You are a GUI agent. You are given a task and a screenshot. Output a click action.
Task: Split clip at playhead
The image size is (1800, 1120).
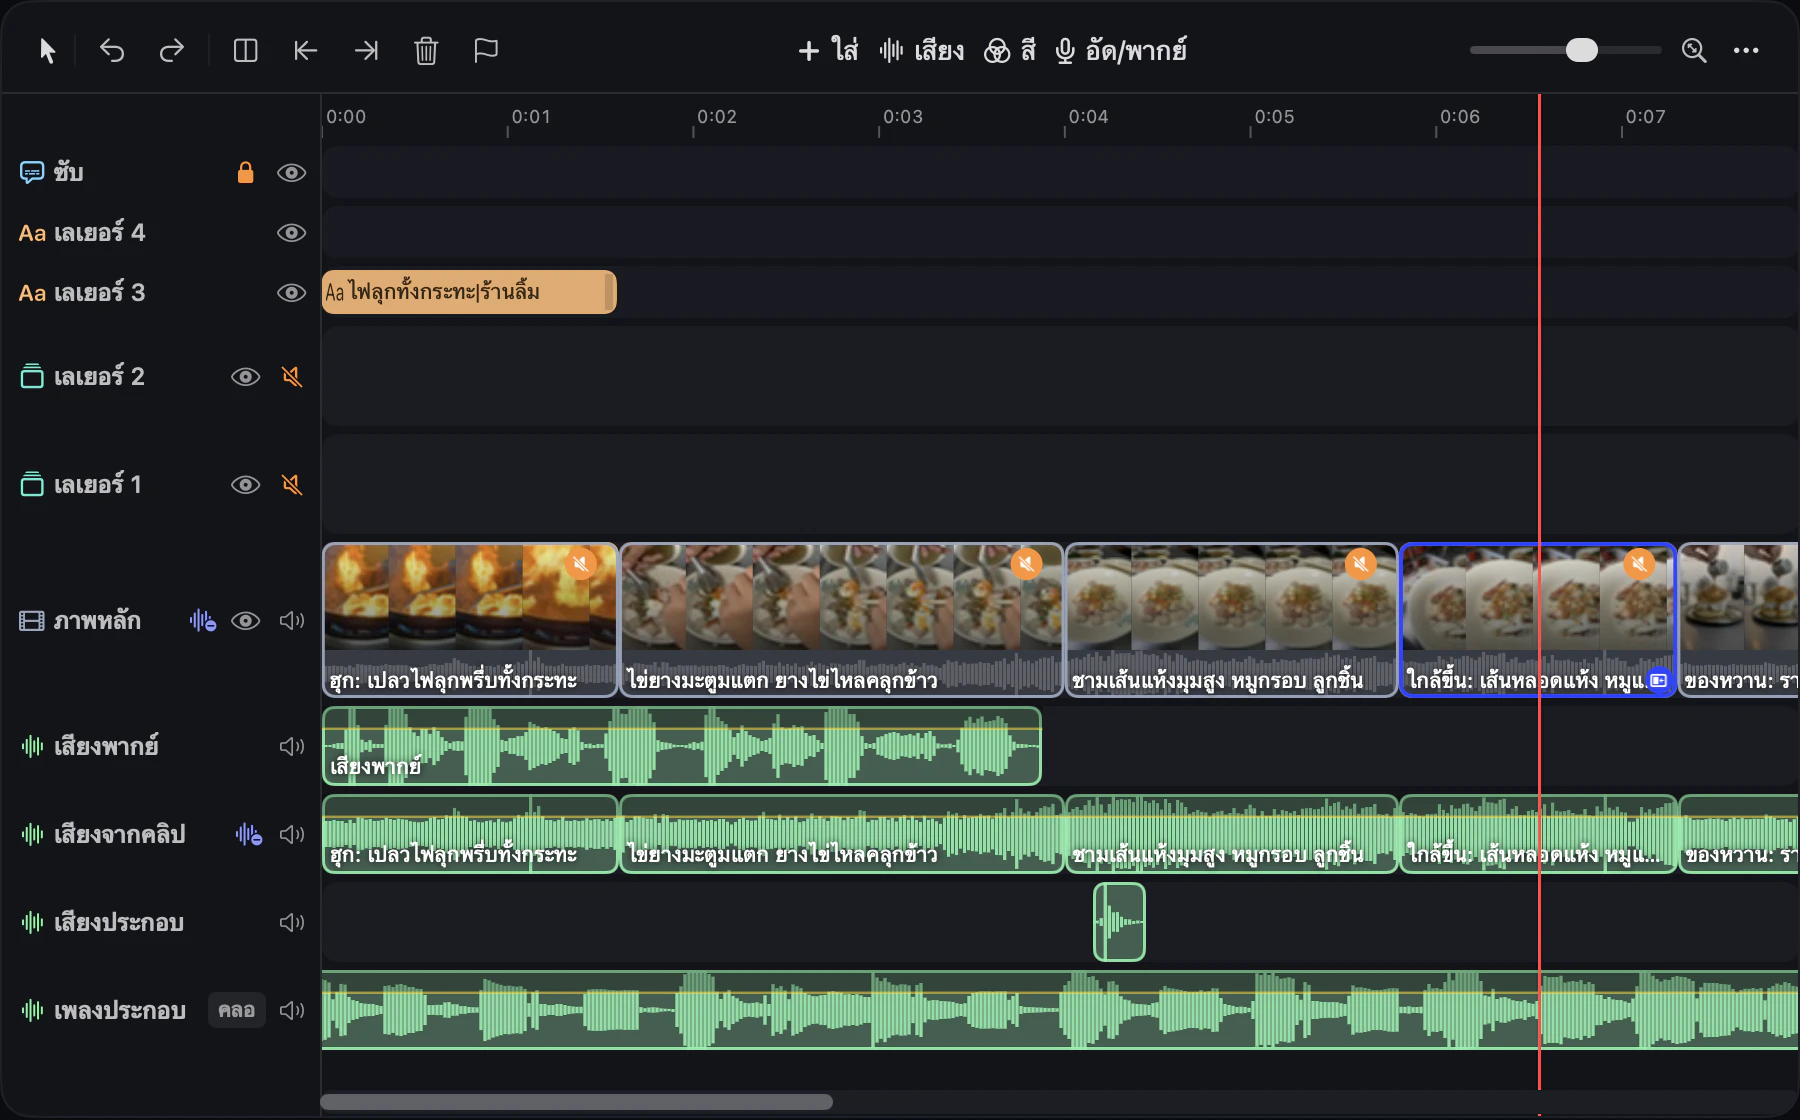point(245,50)
